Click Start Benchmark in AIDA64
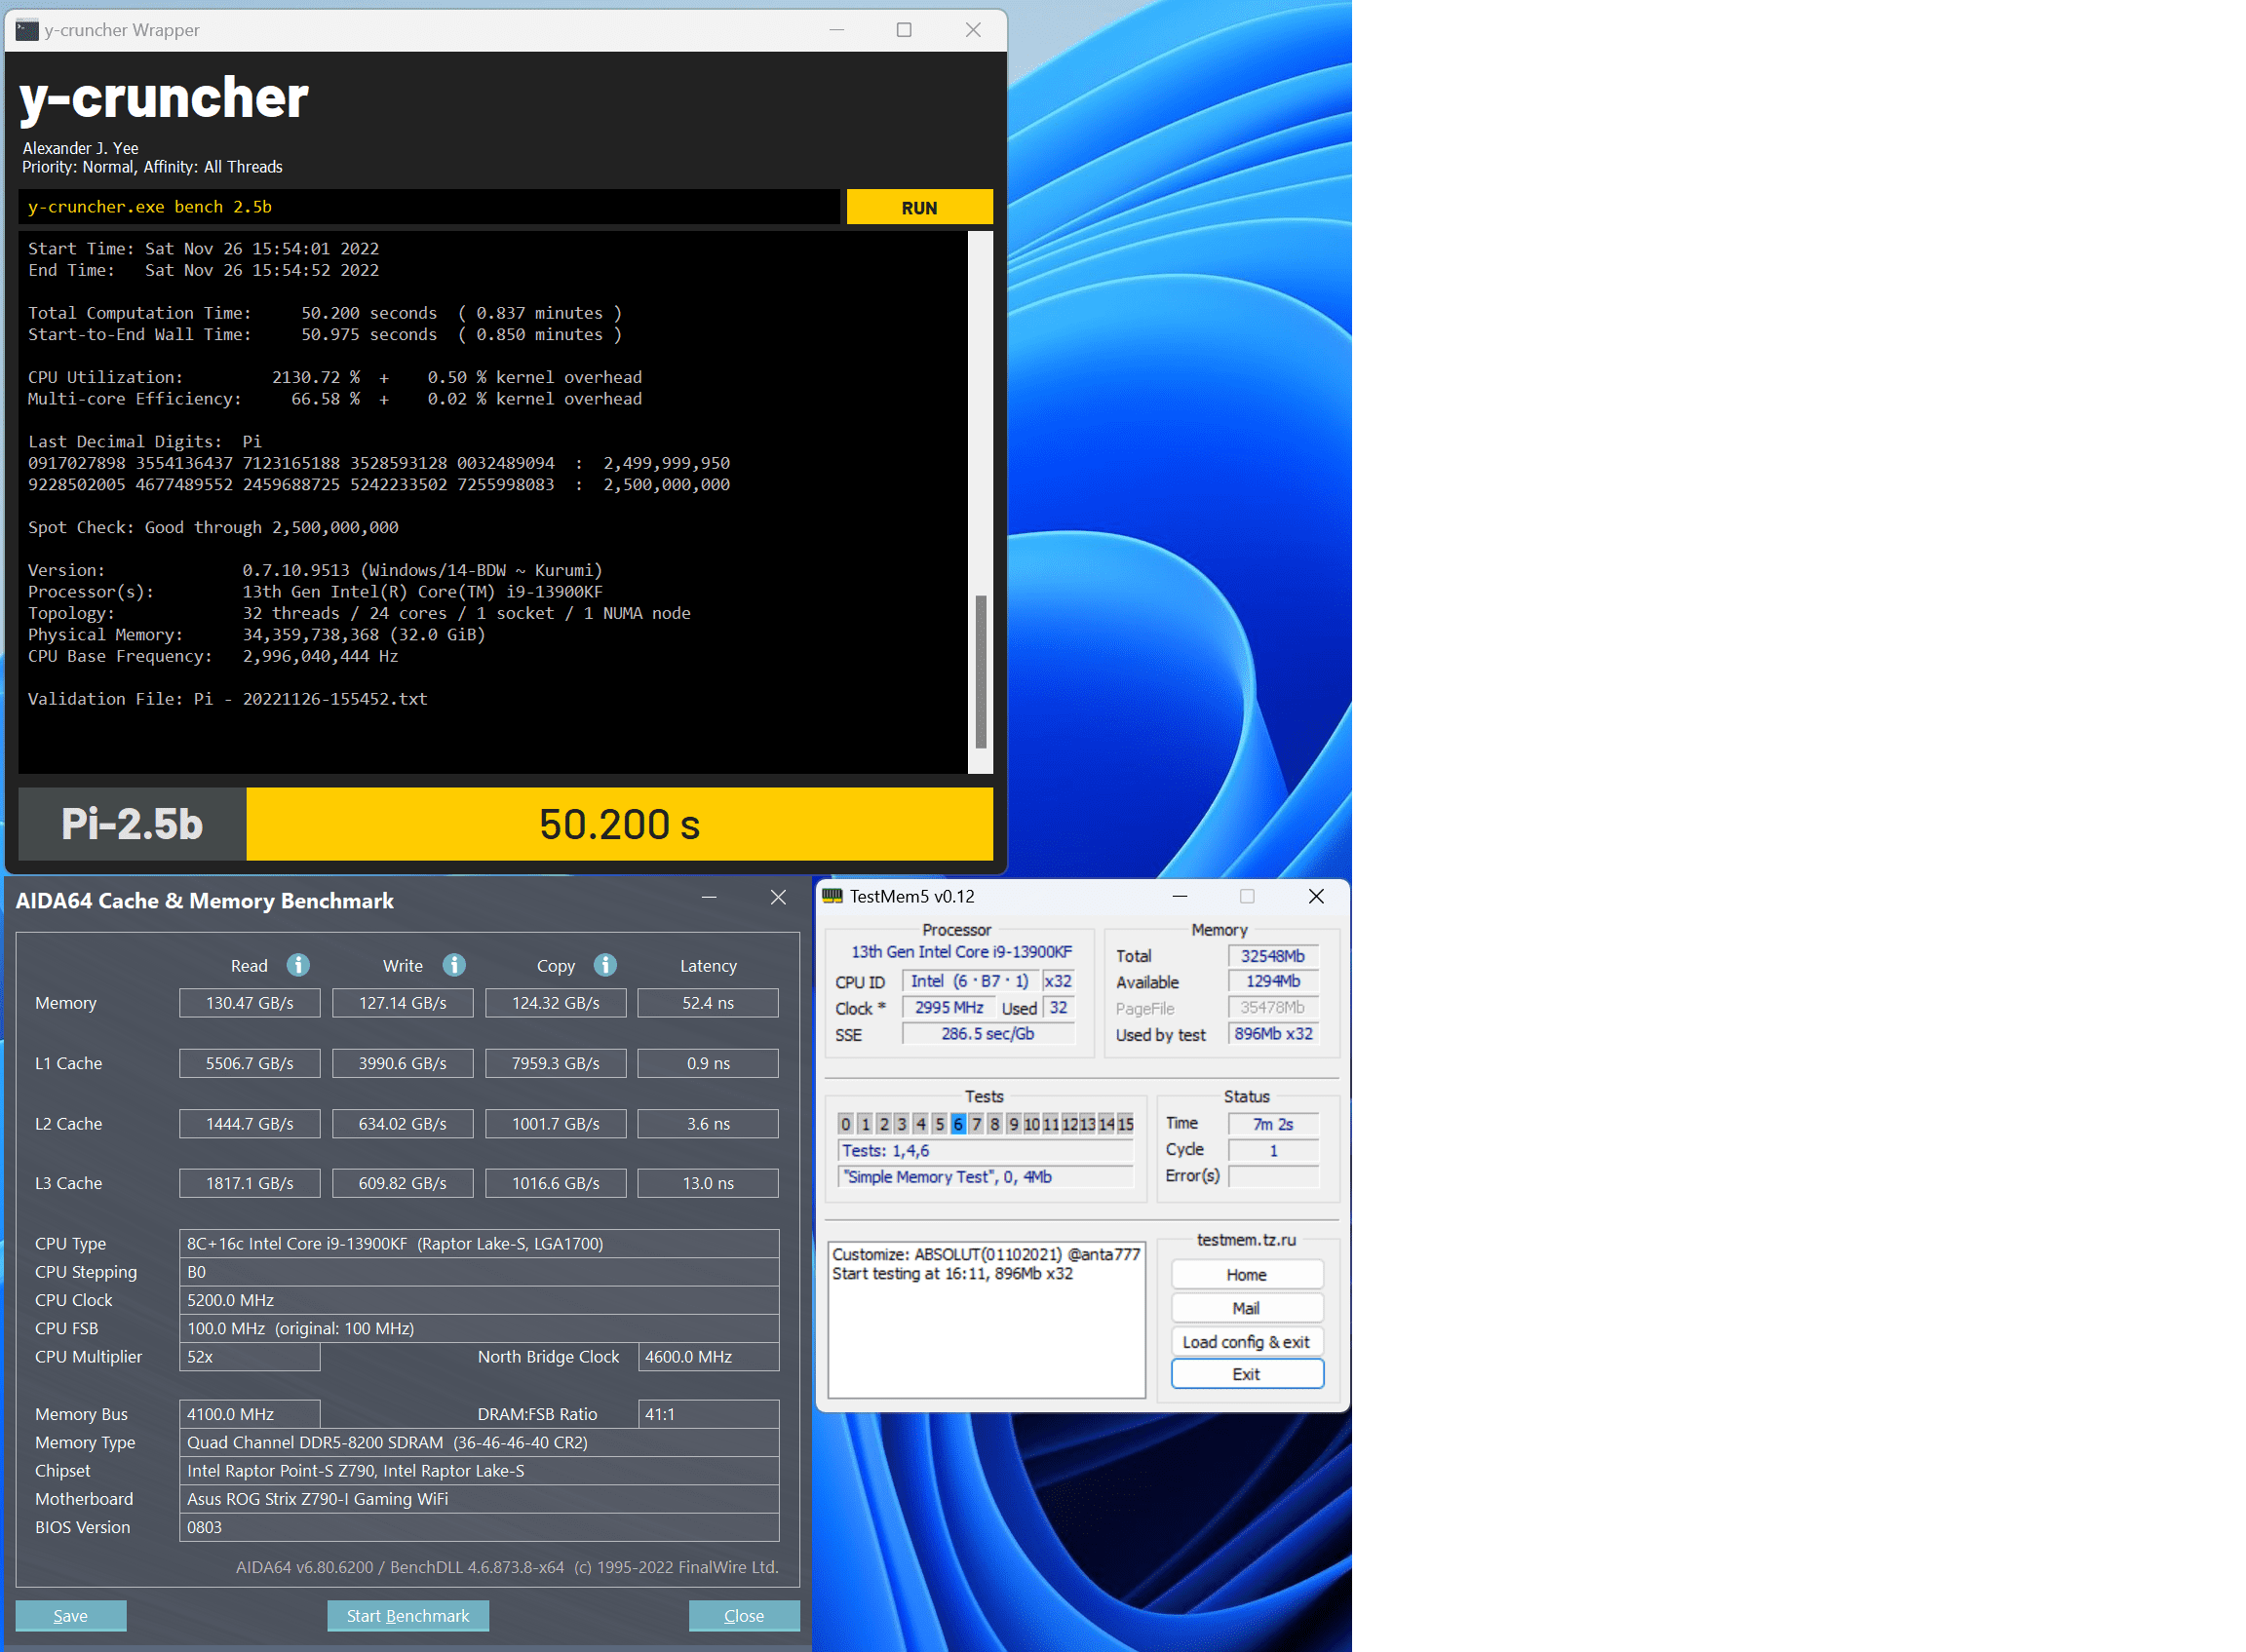The height and width of the screenshot is (1652, 2246). (x=408, y=1615)
